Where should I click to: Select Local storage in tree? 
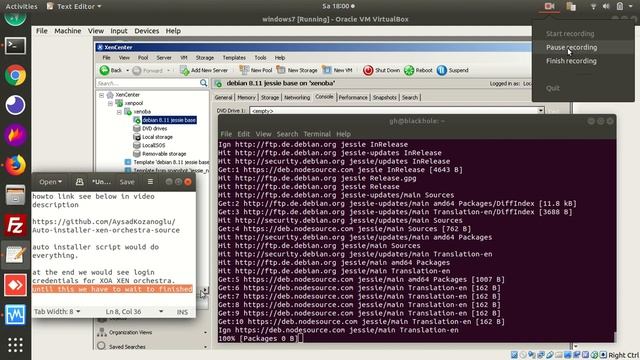tap(157, 137)
